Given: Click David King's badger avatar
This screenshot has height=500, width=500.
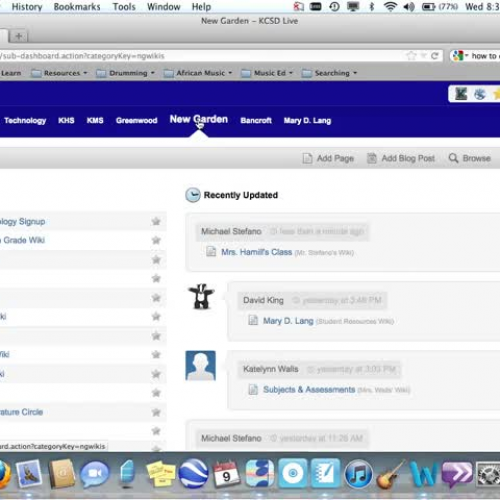Looking at the screenshot, I should (201, 296).
